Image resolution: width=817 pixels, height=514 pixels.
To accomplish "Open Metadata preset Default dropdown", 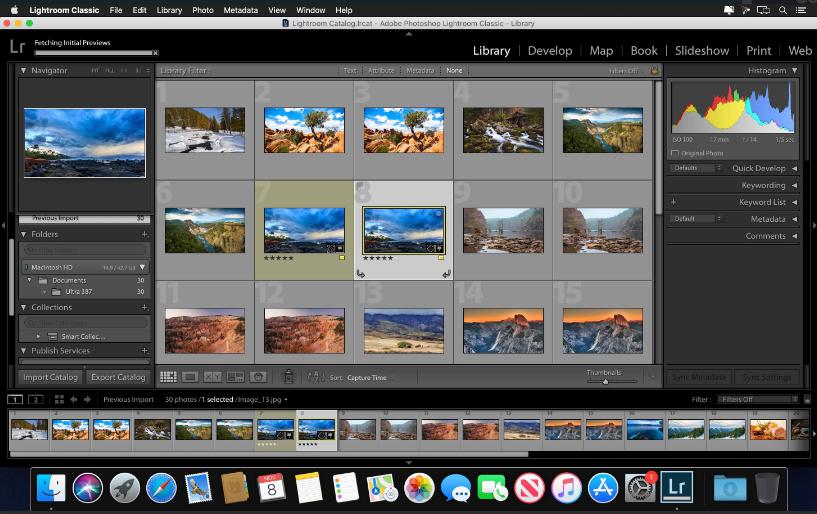I will (x=696, y=219).
